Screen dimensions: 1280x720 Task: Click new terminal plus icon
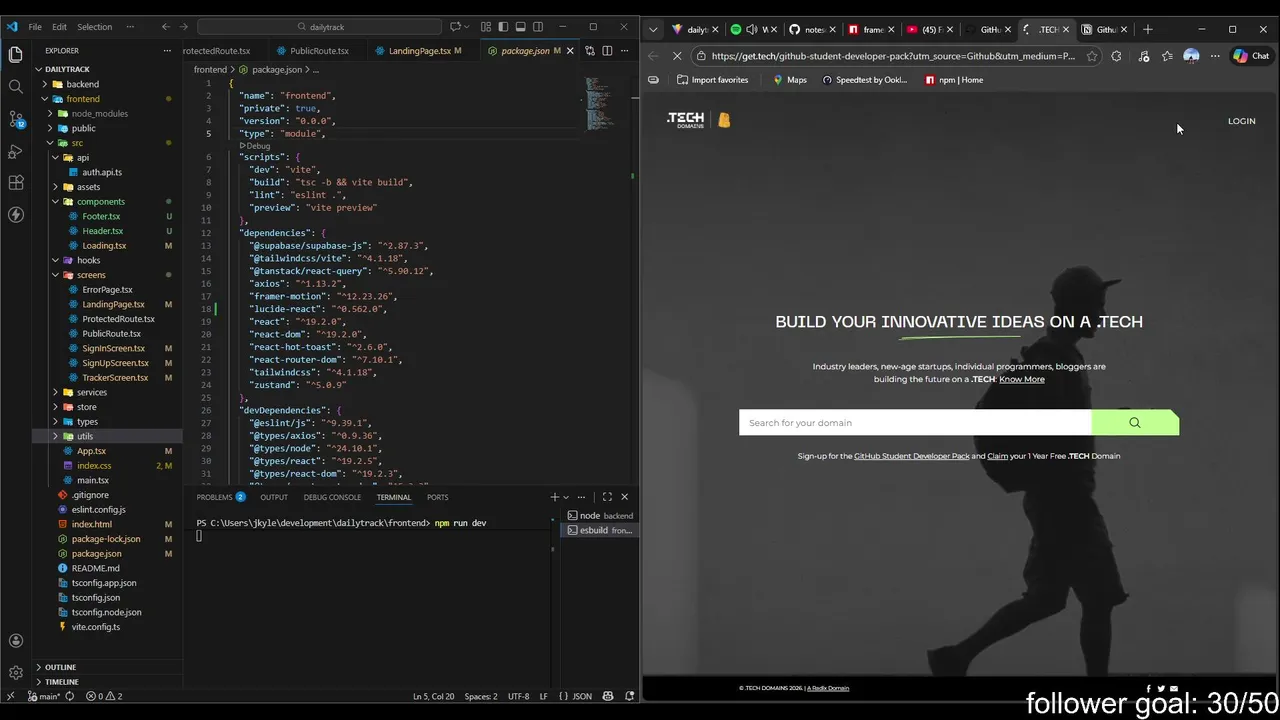coord(554,497)
